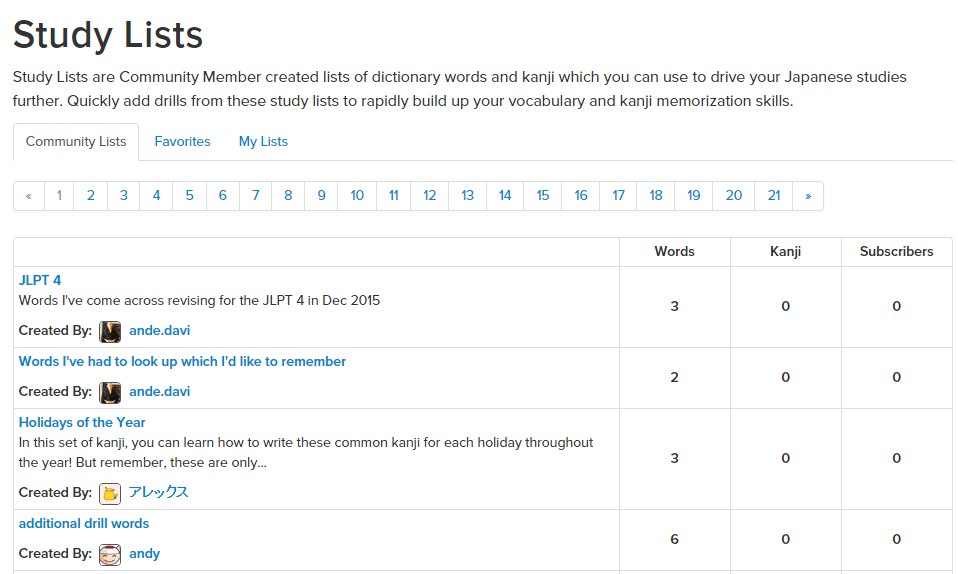958x574 pixels.
Task: Go to page 15
Action: [x=543, y=196]
